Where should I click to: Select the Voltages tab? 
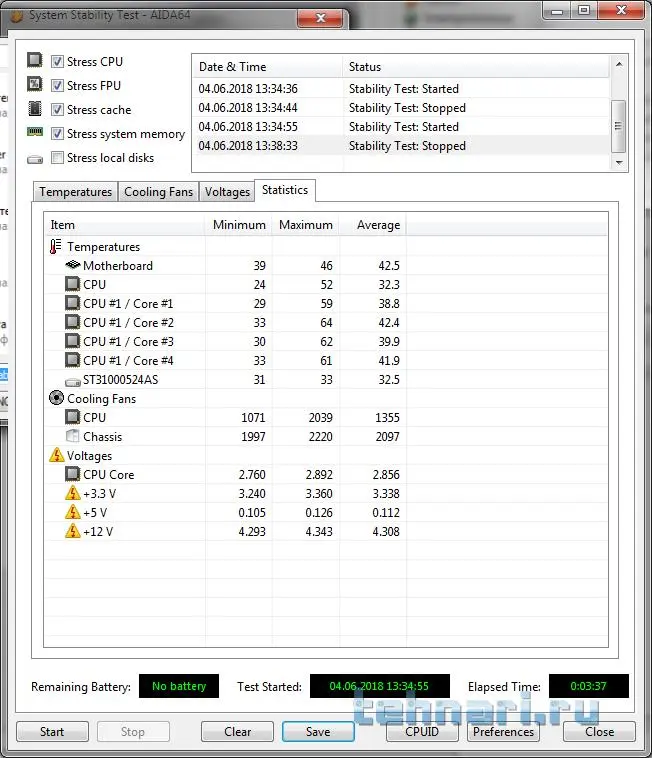point(227,192)
